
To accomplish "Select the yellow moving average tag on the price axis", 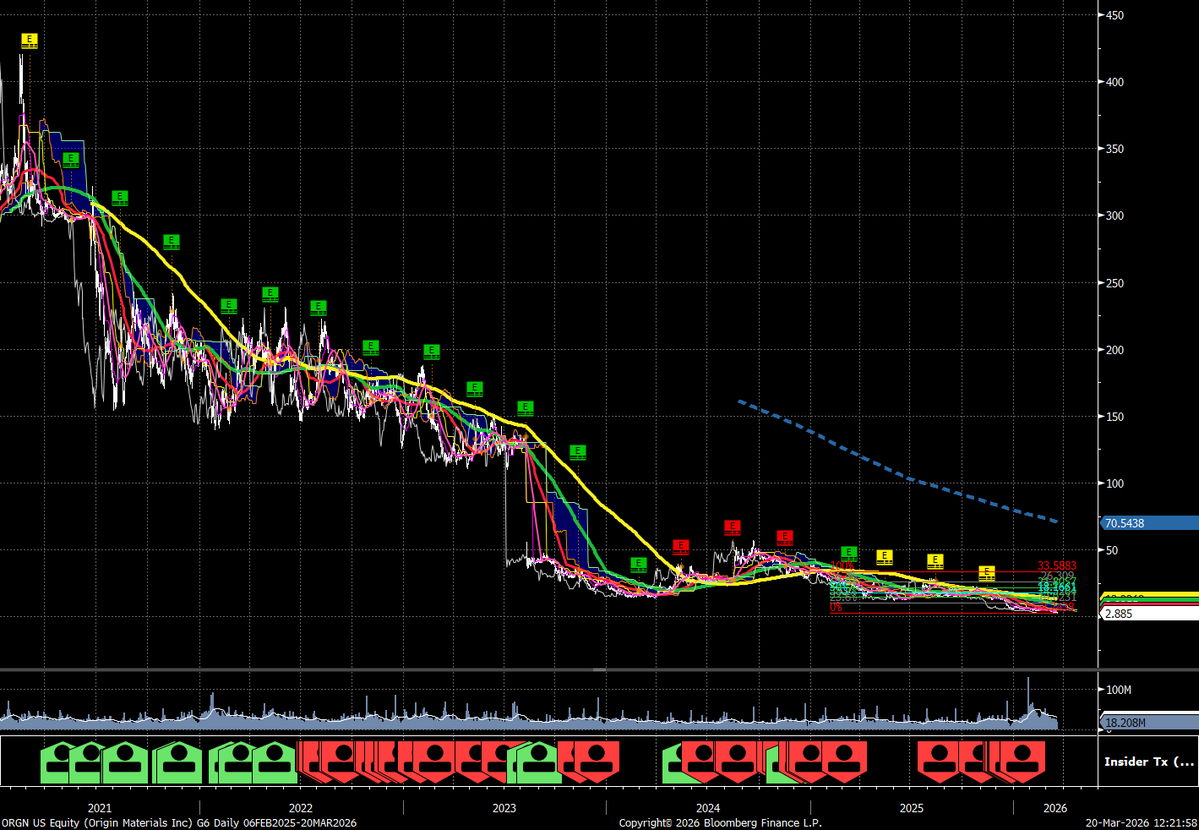I will (1149, 596).
